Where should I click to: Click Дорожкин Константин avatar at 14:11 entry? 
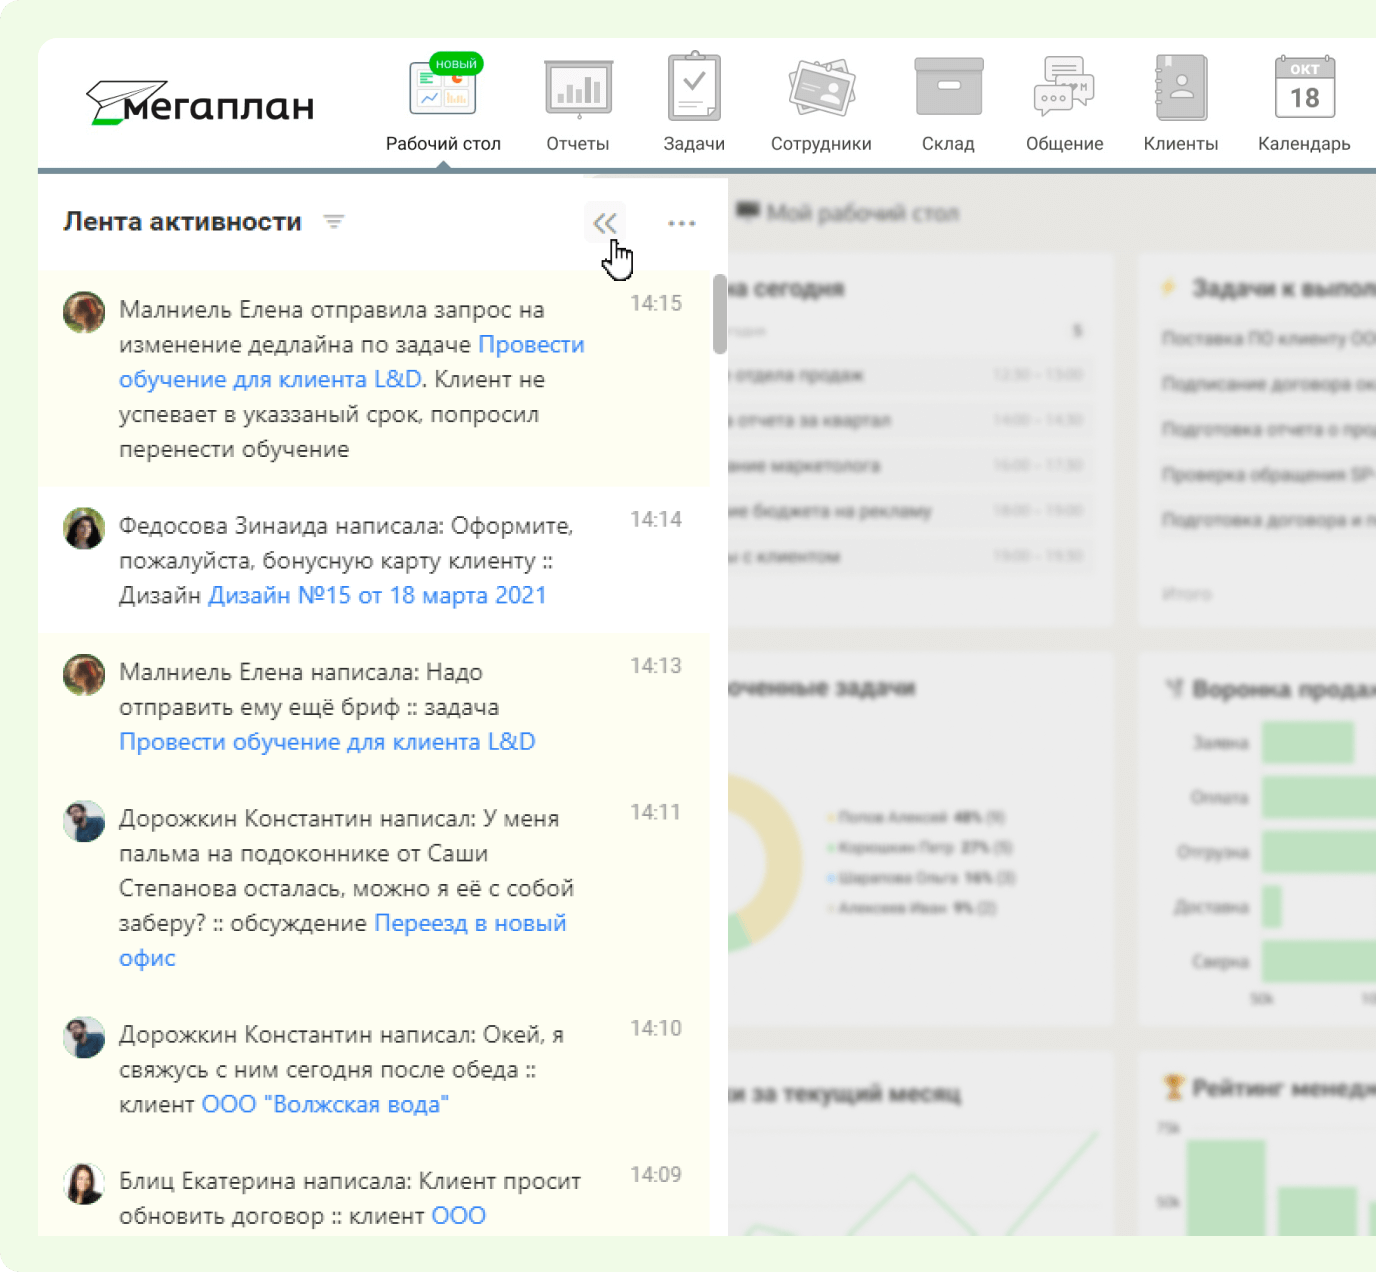pos(84,822)
